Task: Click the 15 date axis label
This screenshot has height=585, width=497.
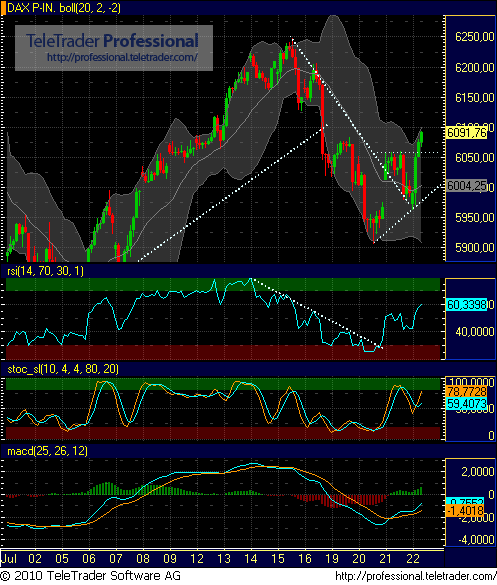Action: click(x=278, y=559)
